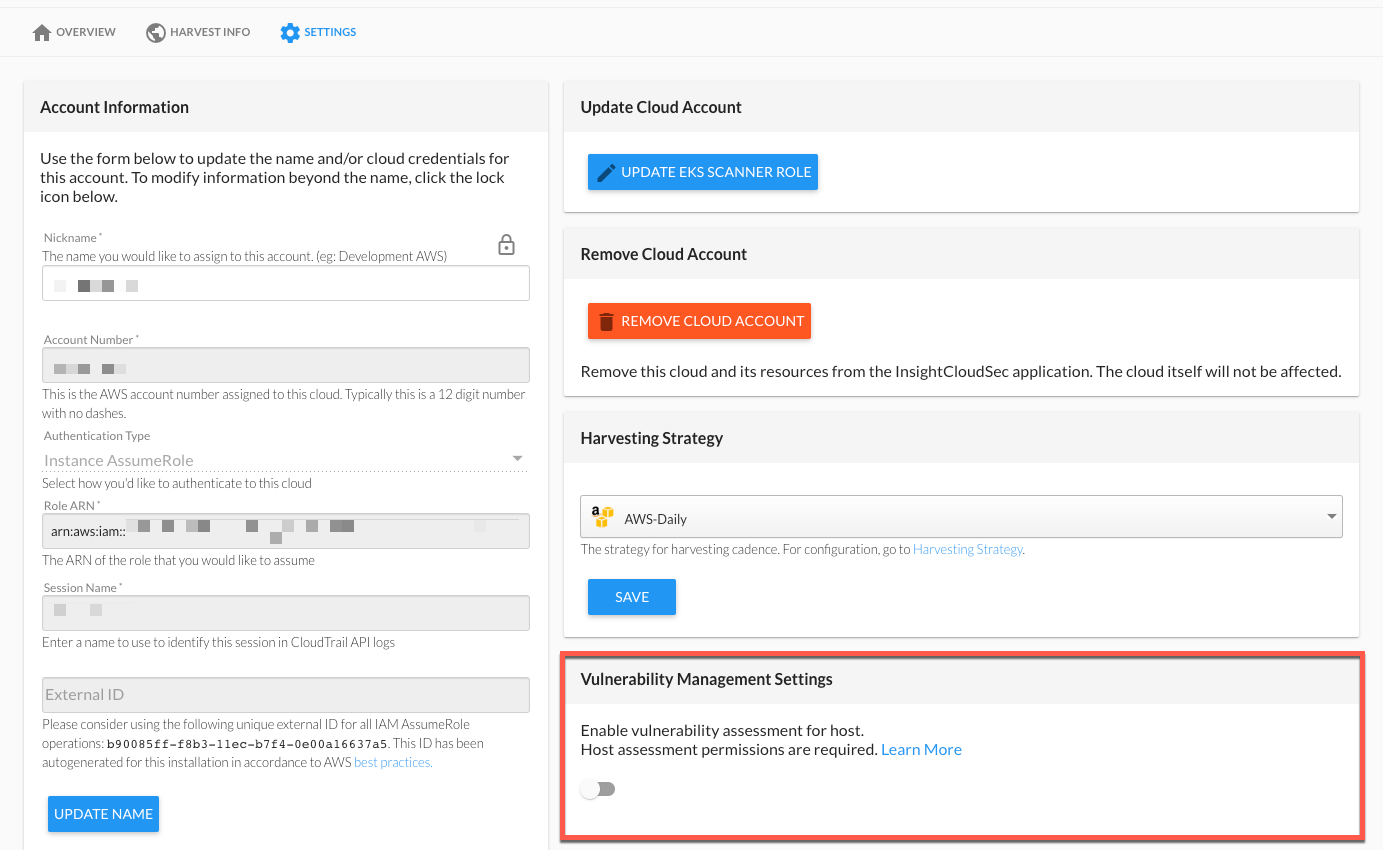
Task: Click Update EKS Scanner Role button
Action: coord(703,172)
